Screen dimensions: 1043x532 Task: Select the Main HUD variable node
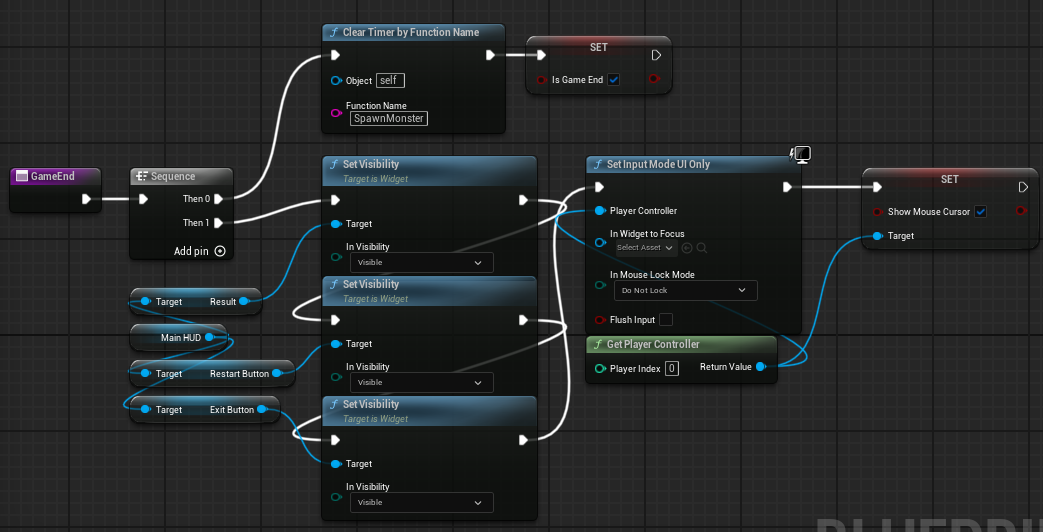(178, 338)
